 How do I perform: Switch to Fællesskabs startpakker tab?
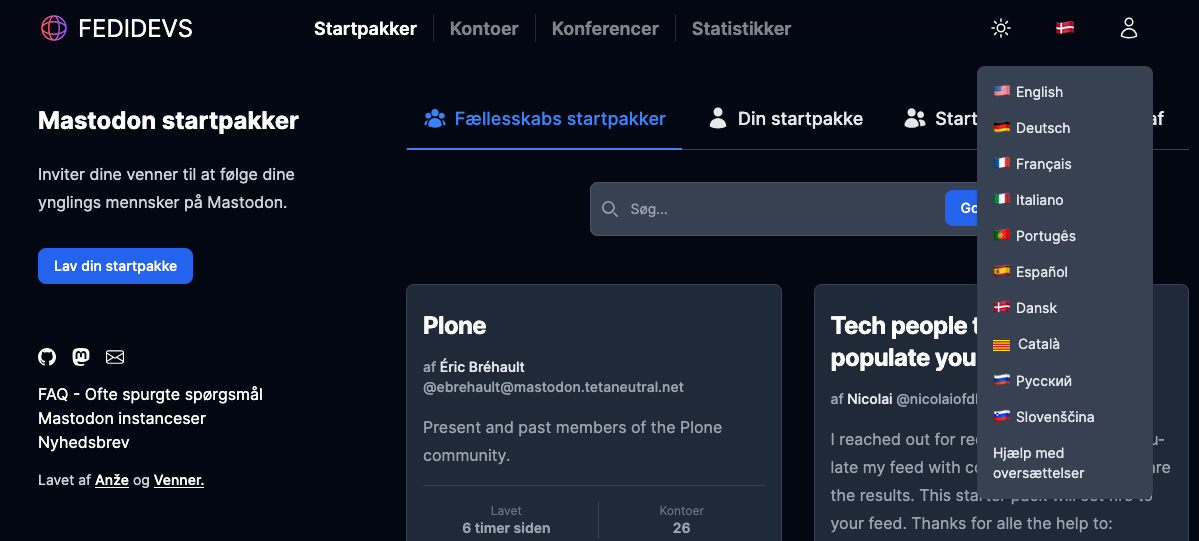(x=544, y=119)
